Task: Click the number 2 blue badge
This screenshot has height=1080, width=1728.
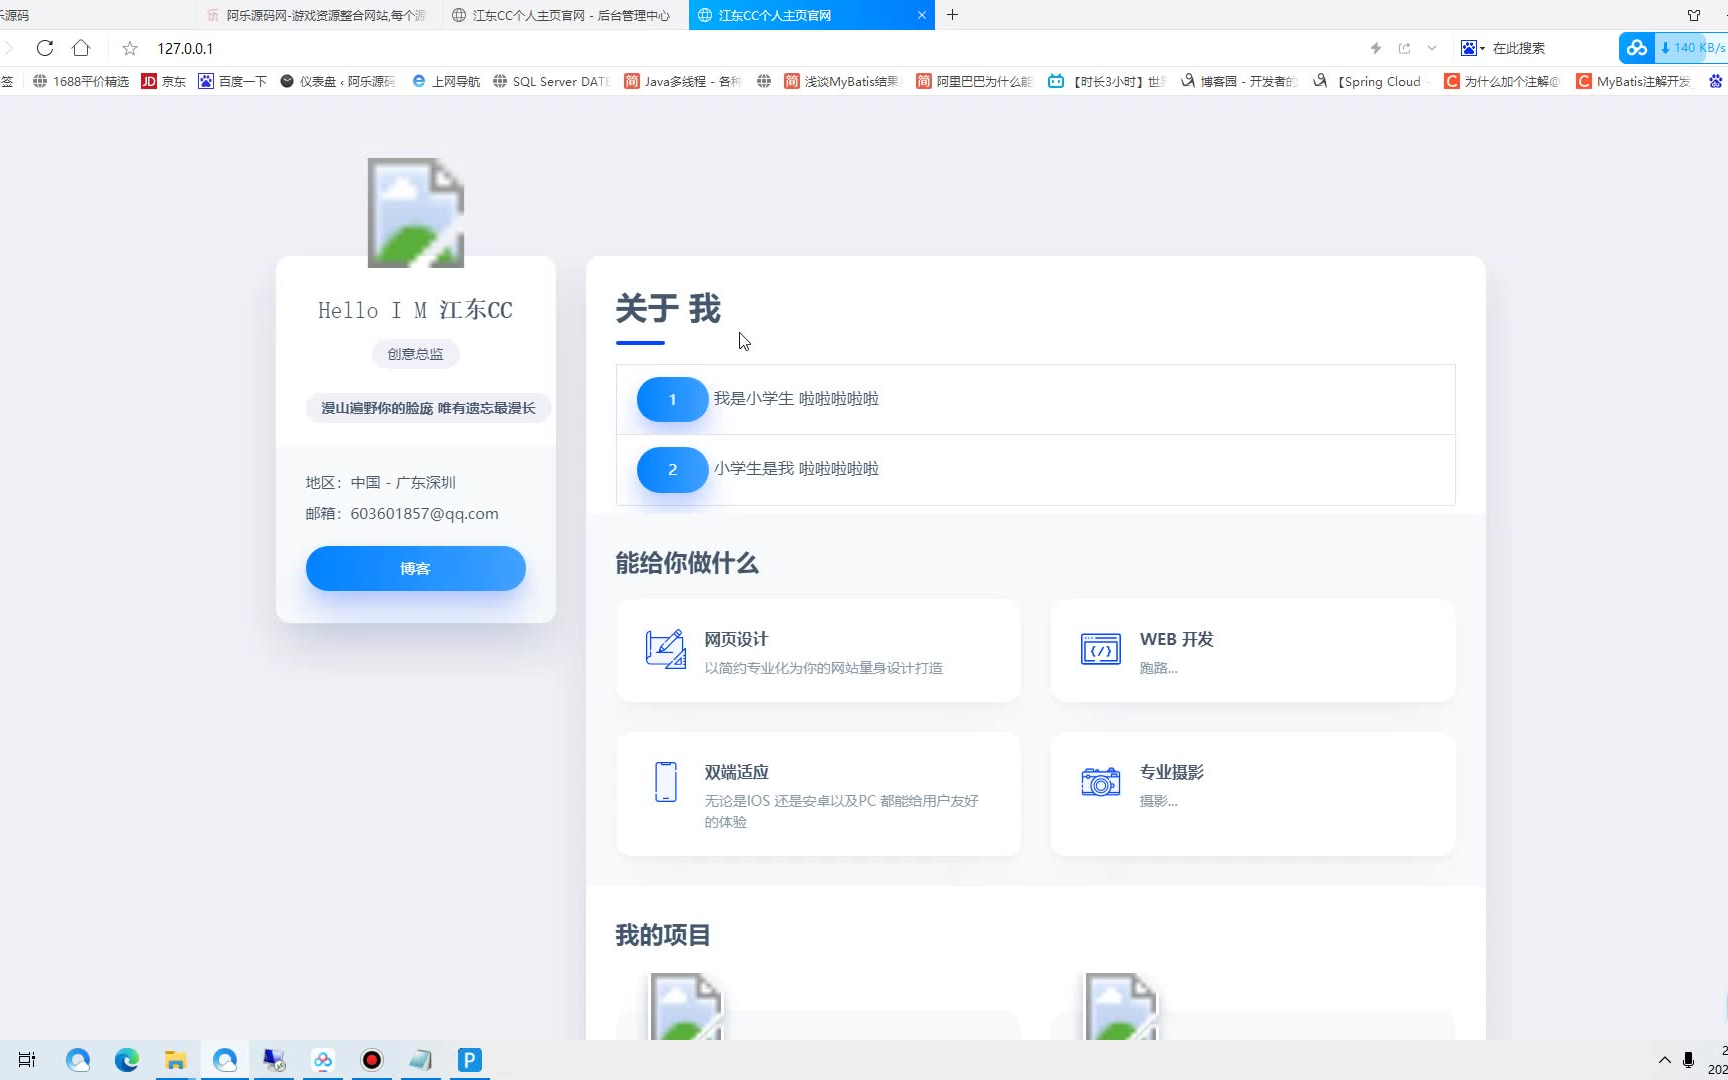Action: [x=673, y=469]
